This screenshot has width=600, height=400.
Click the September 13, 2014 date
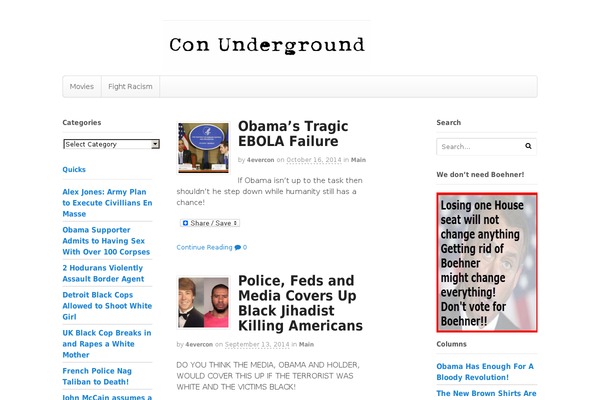click(257, 344)
